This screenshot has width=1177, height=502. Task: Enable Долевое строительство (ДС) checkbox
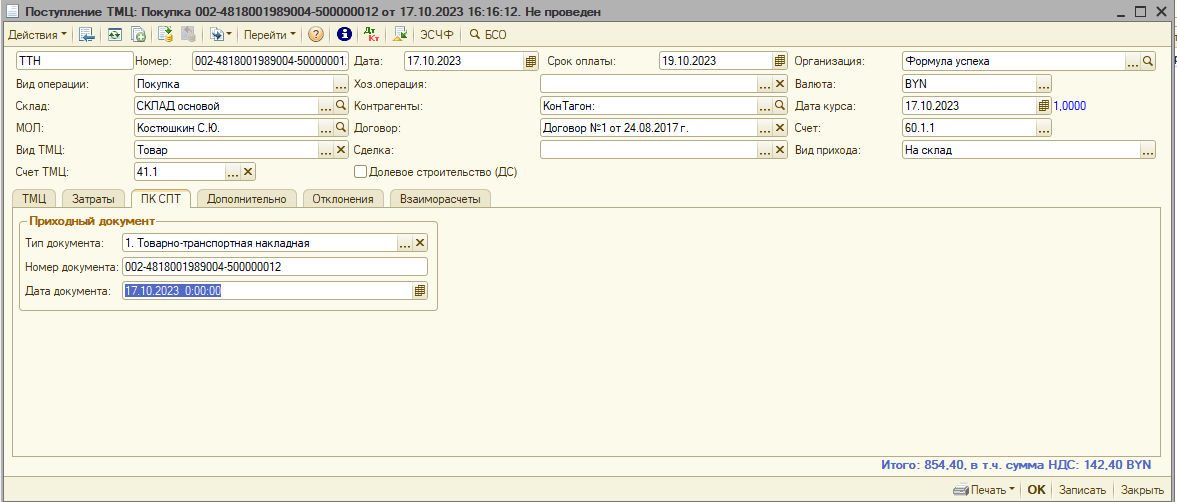361,172
